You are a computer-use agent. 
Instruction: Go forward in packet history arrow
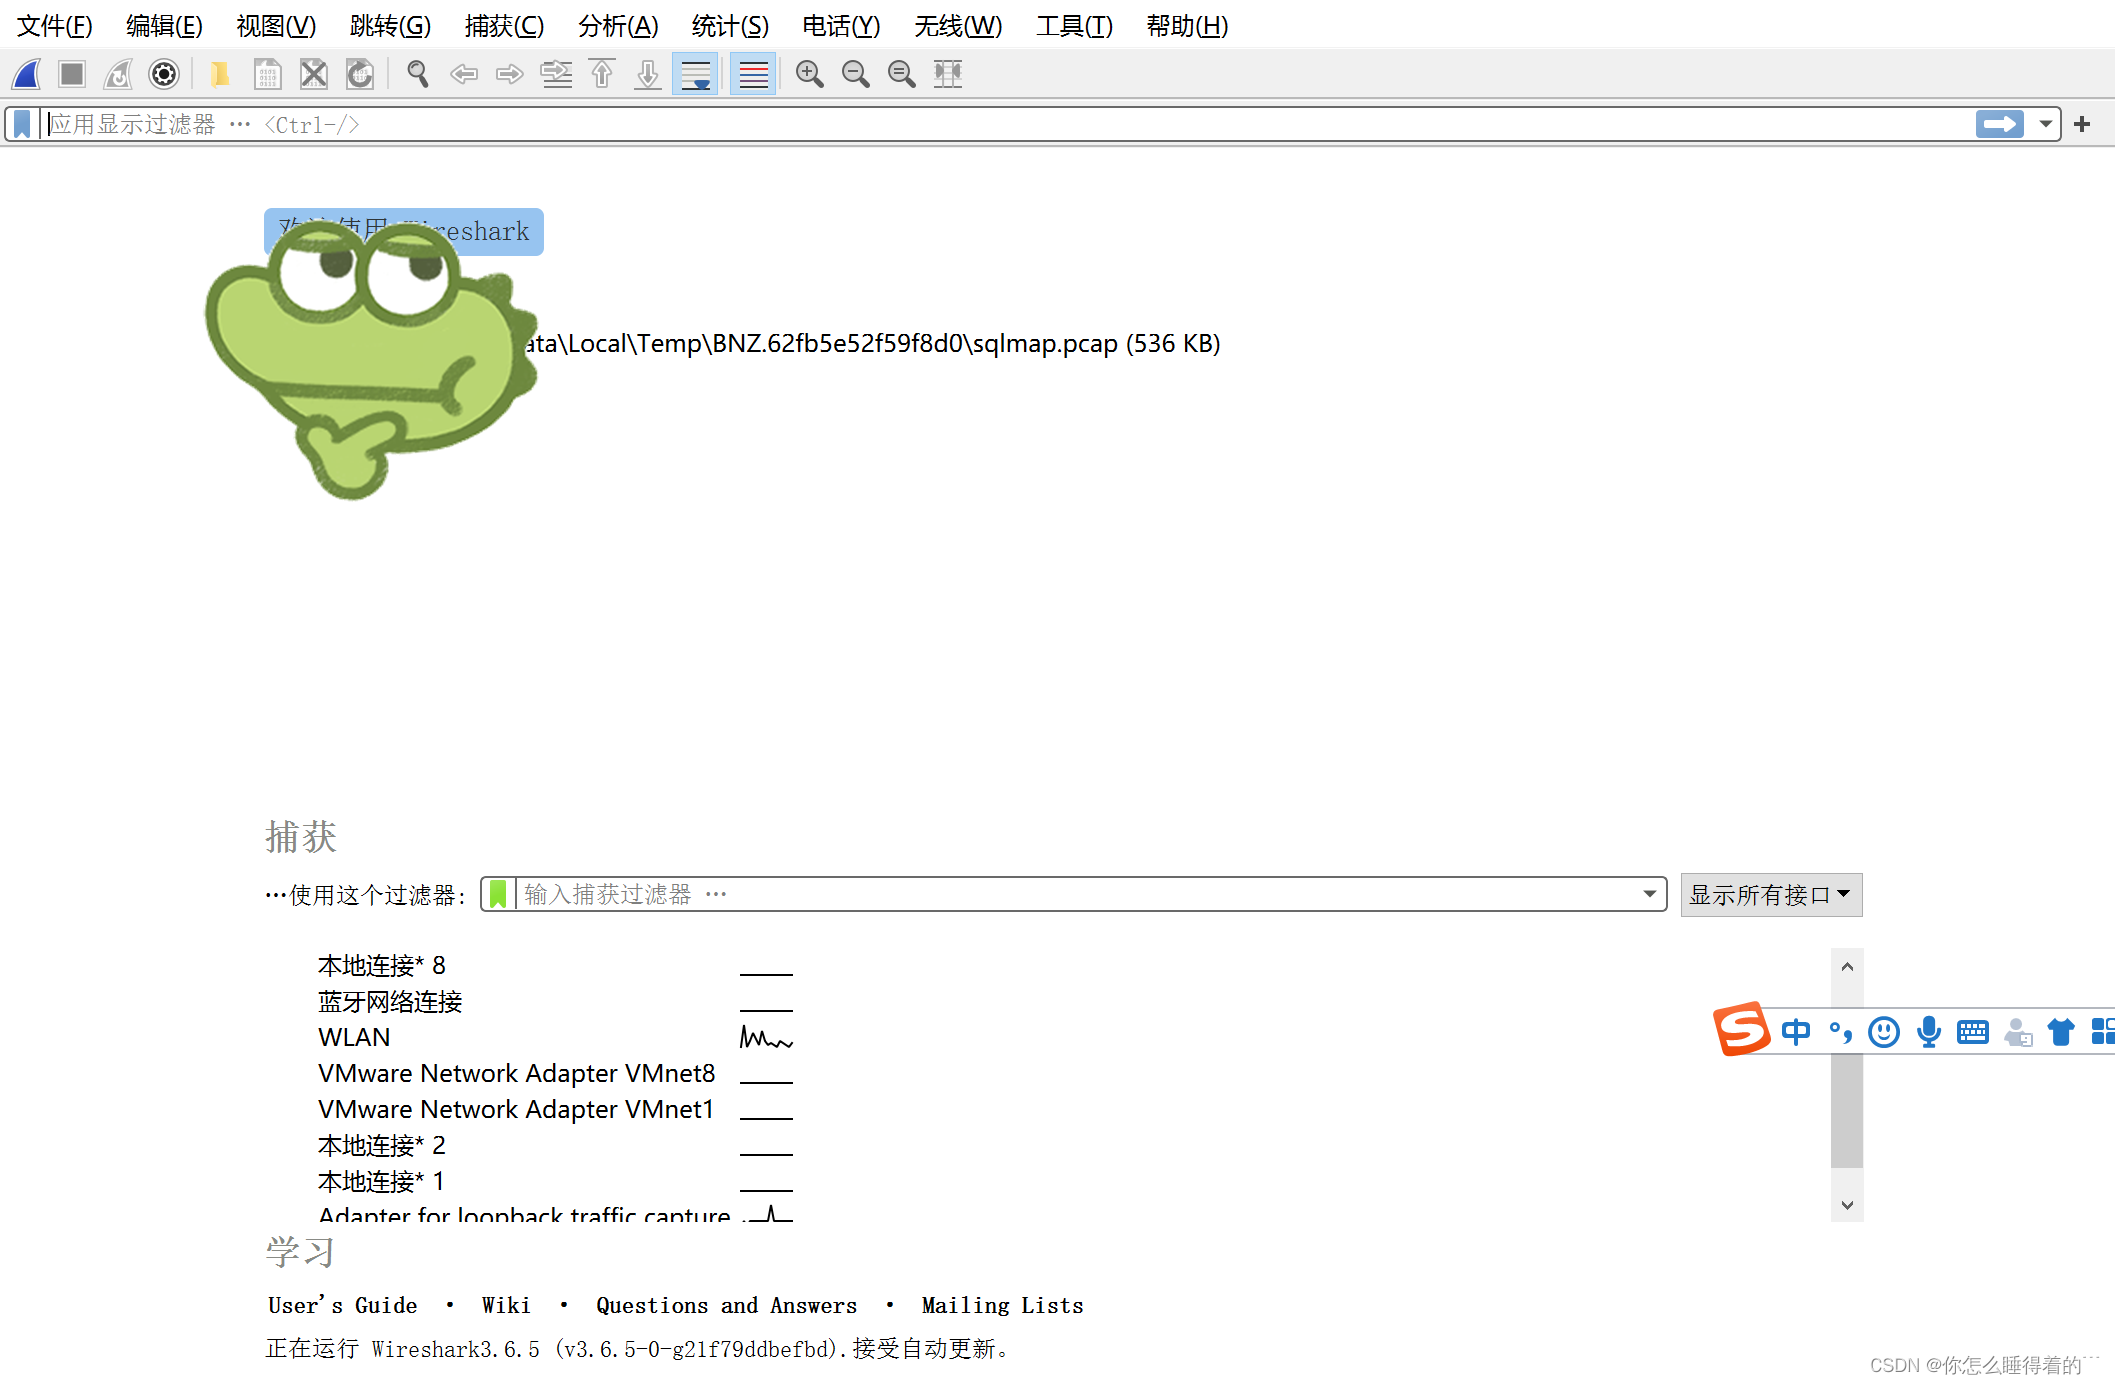510,74
